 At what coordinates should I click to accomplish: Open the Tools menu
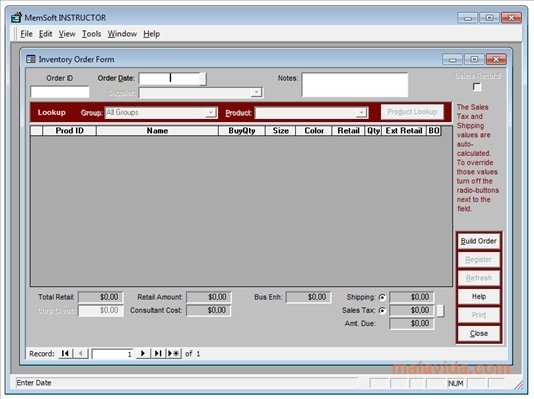tap(91, 34)
